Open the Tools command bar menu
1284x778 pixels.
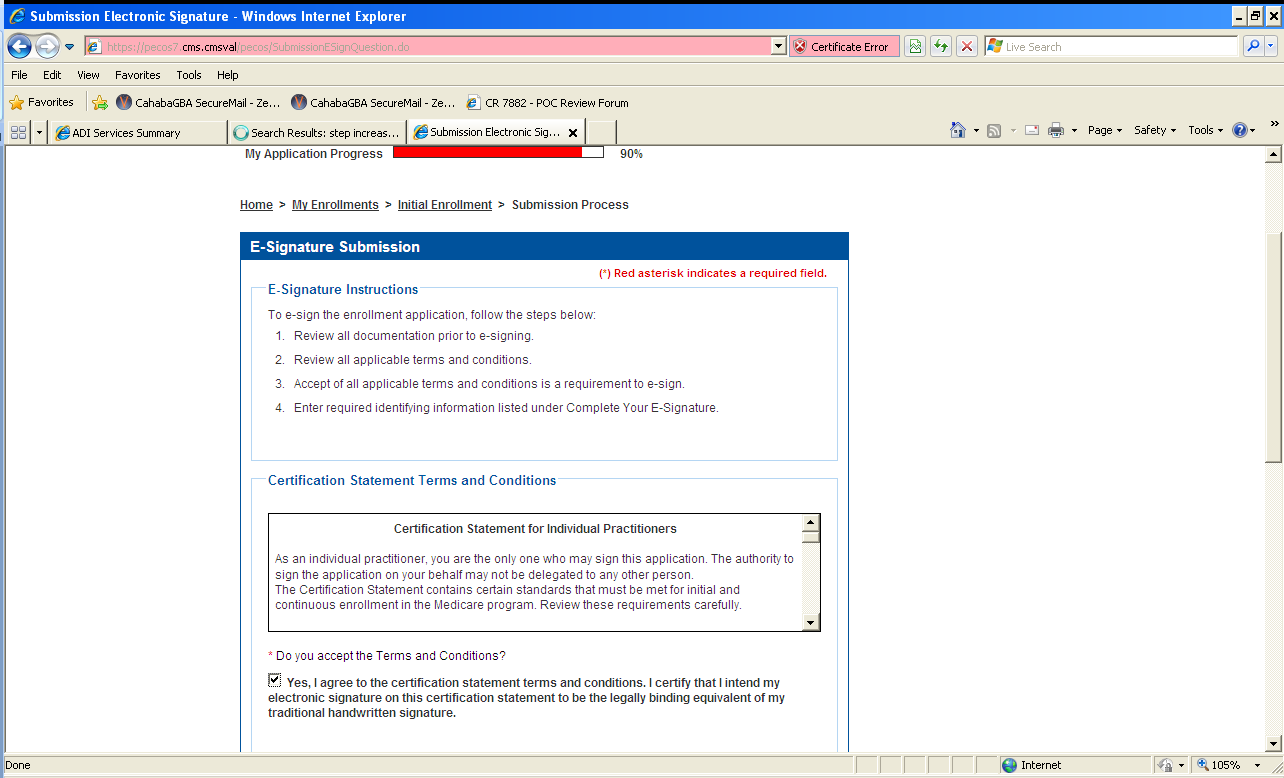(x=1205, y=130)
